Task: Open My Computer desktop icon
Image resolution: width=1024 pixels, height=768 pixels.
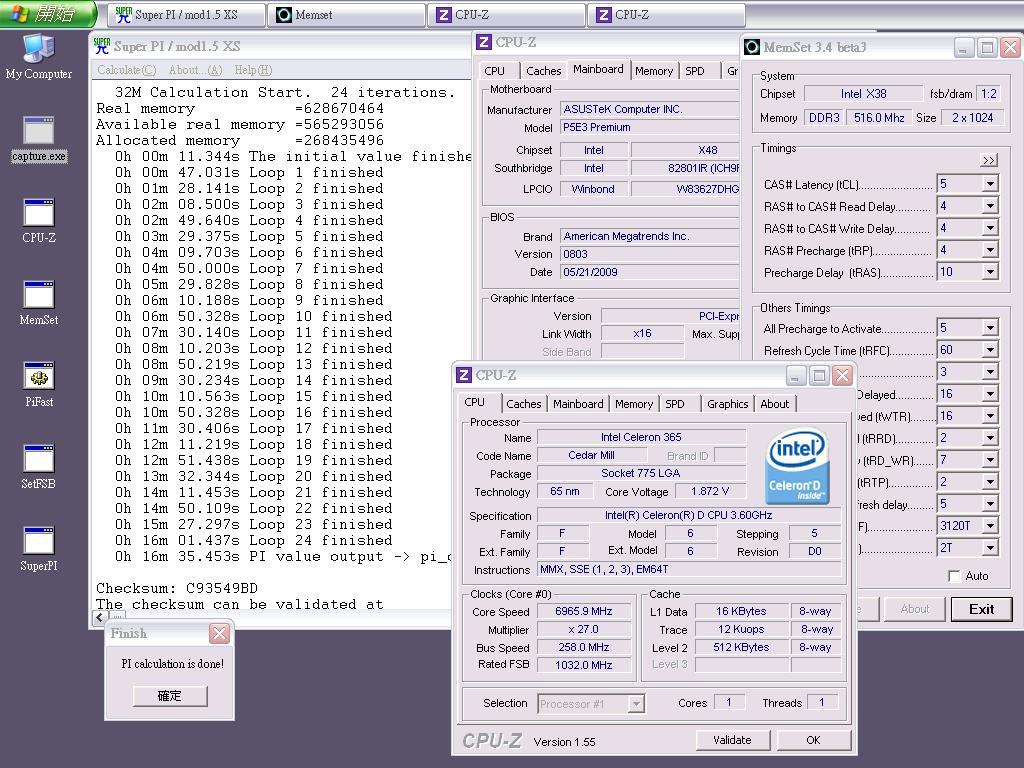Action: (x=39, y=57)
